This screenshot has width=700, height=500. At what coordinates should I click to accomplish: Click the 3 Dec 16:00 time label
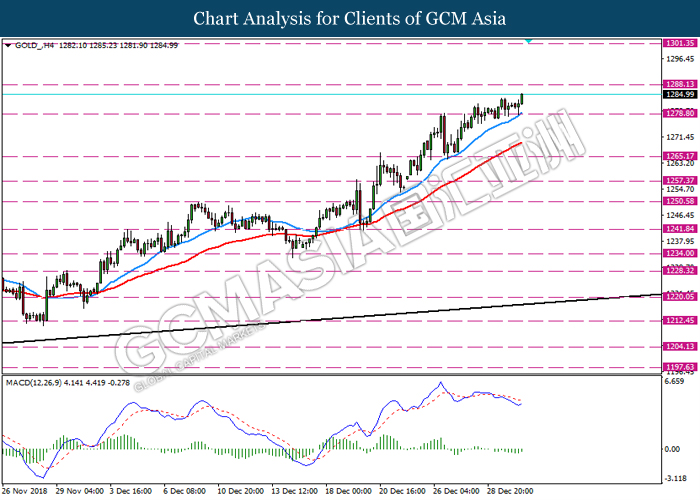click(x=131, y=491)
